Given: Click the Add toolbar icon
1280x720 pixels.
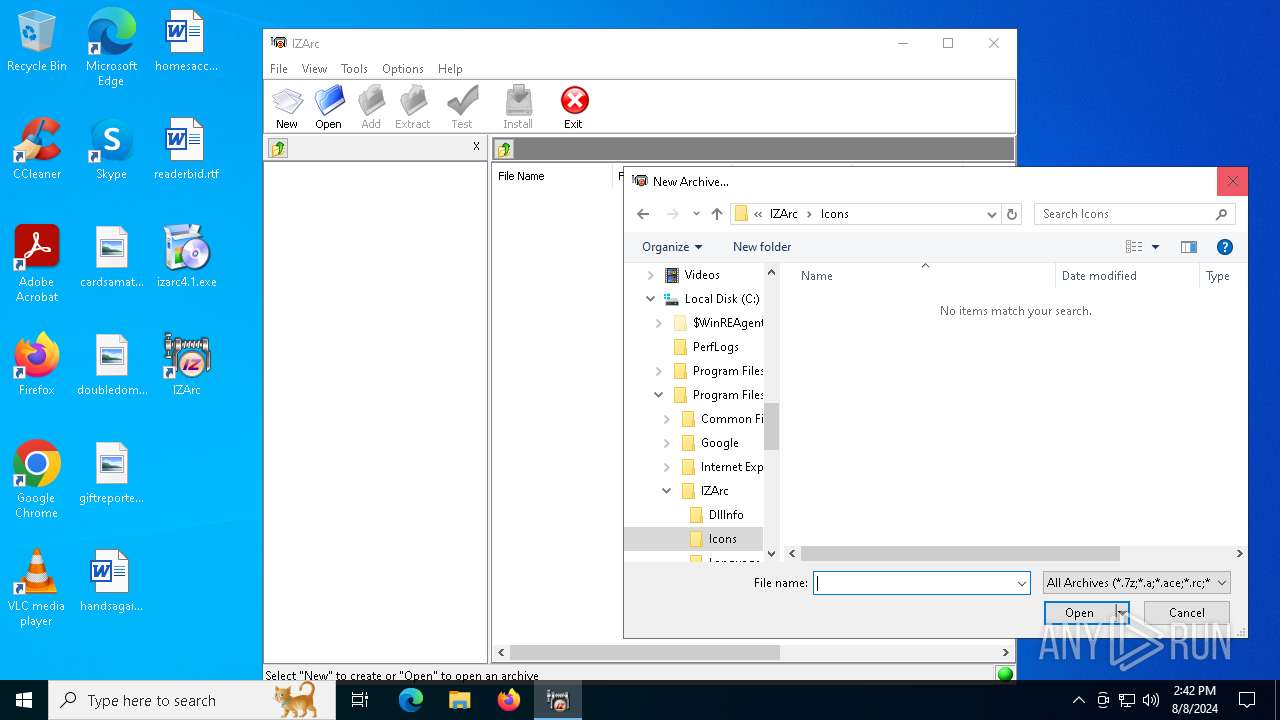Looking at the screenshot, I should click(371, 107).
